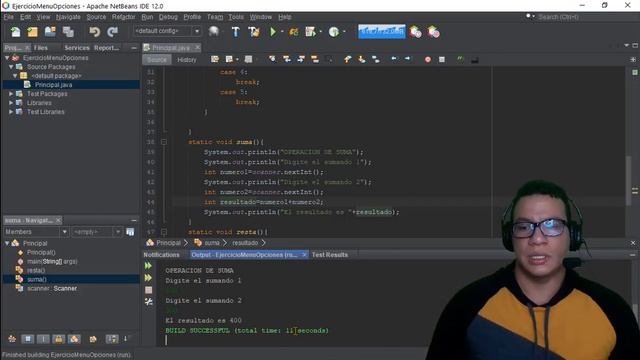The width and height of the screenshot is (640, 360).
Task: Open the Navigate menu
Action: click(x=68, y=17)
